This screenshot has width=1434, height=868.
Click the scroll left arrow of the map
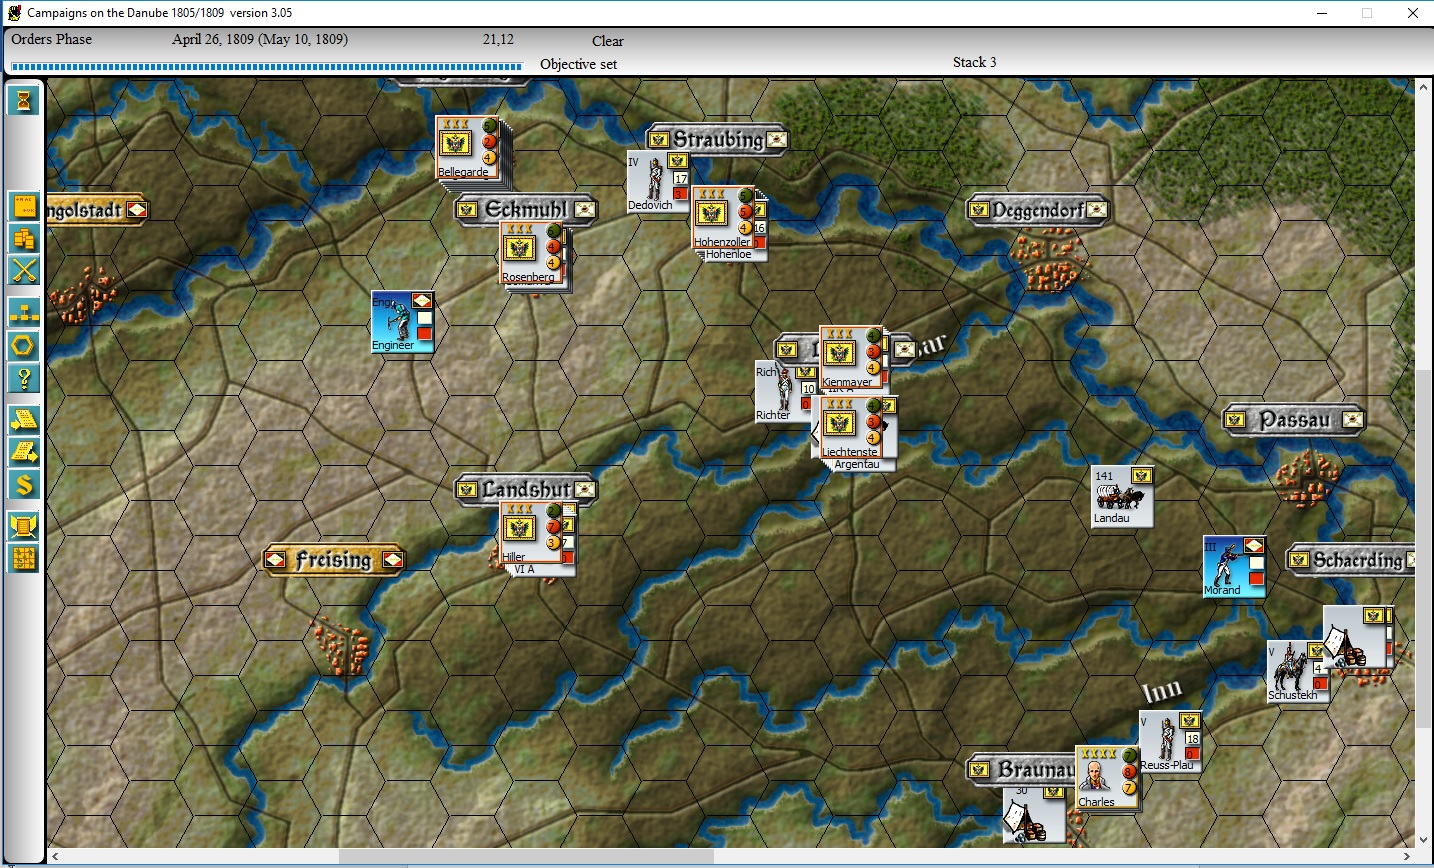[x=56, y=857]
